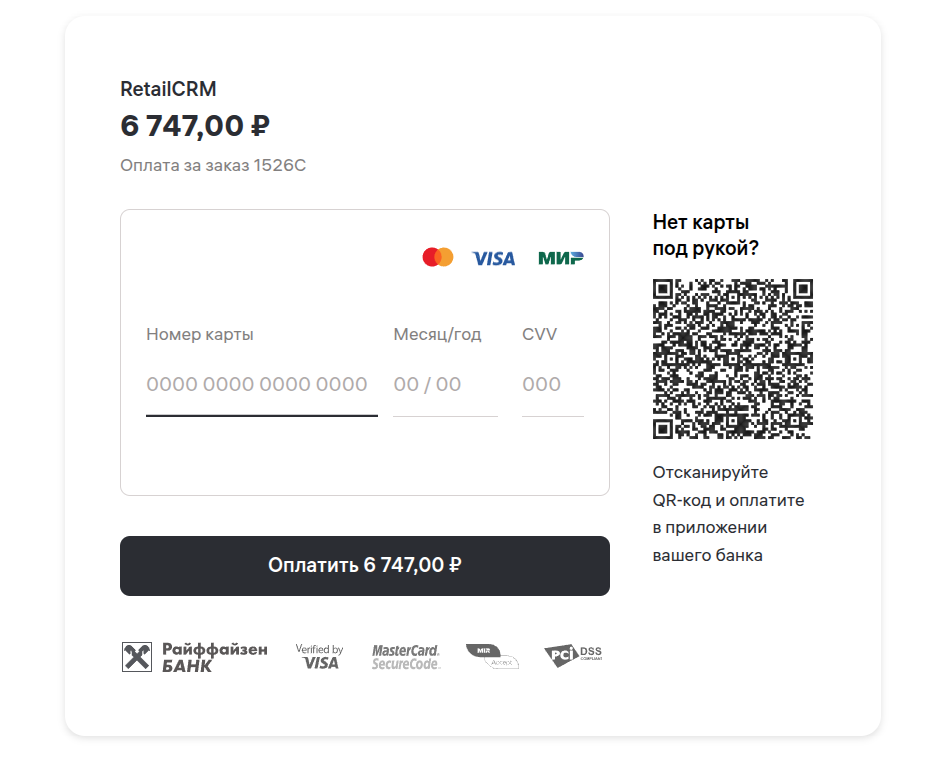Viewport: 929px width, 784px height.
Task: Click the Нет карты под рукой heading
Action: click(705, 235)
